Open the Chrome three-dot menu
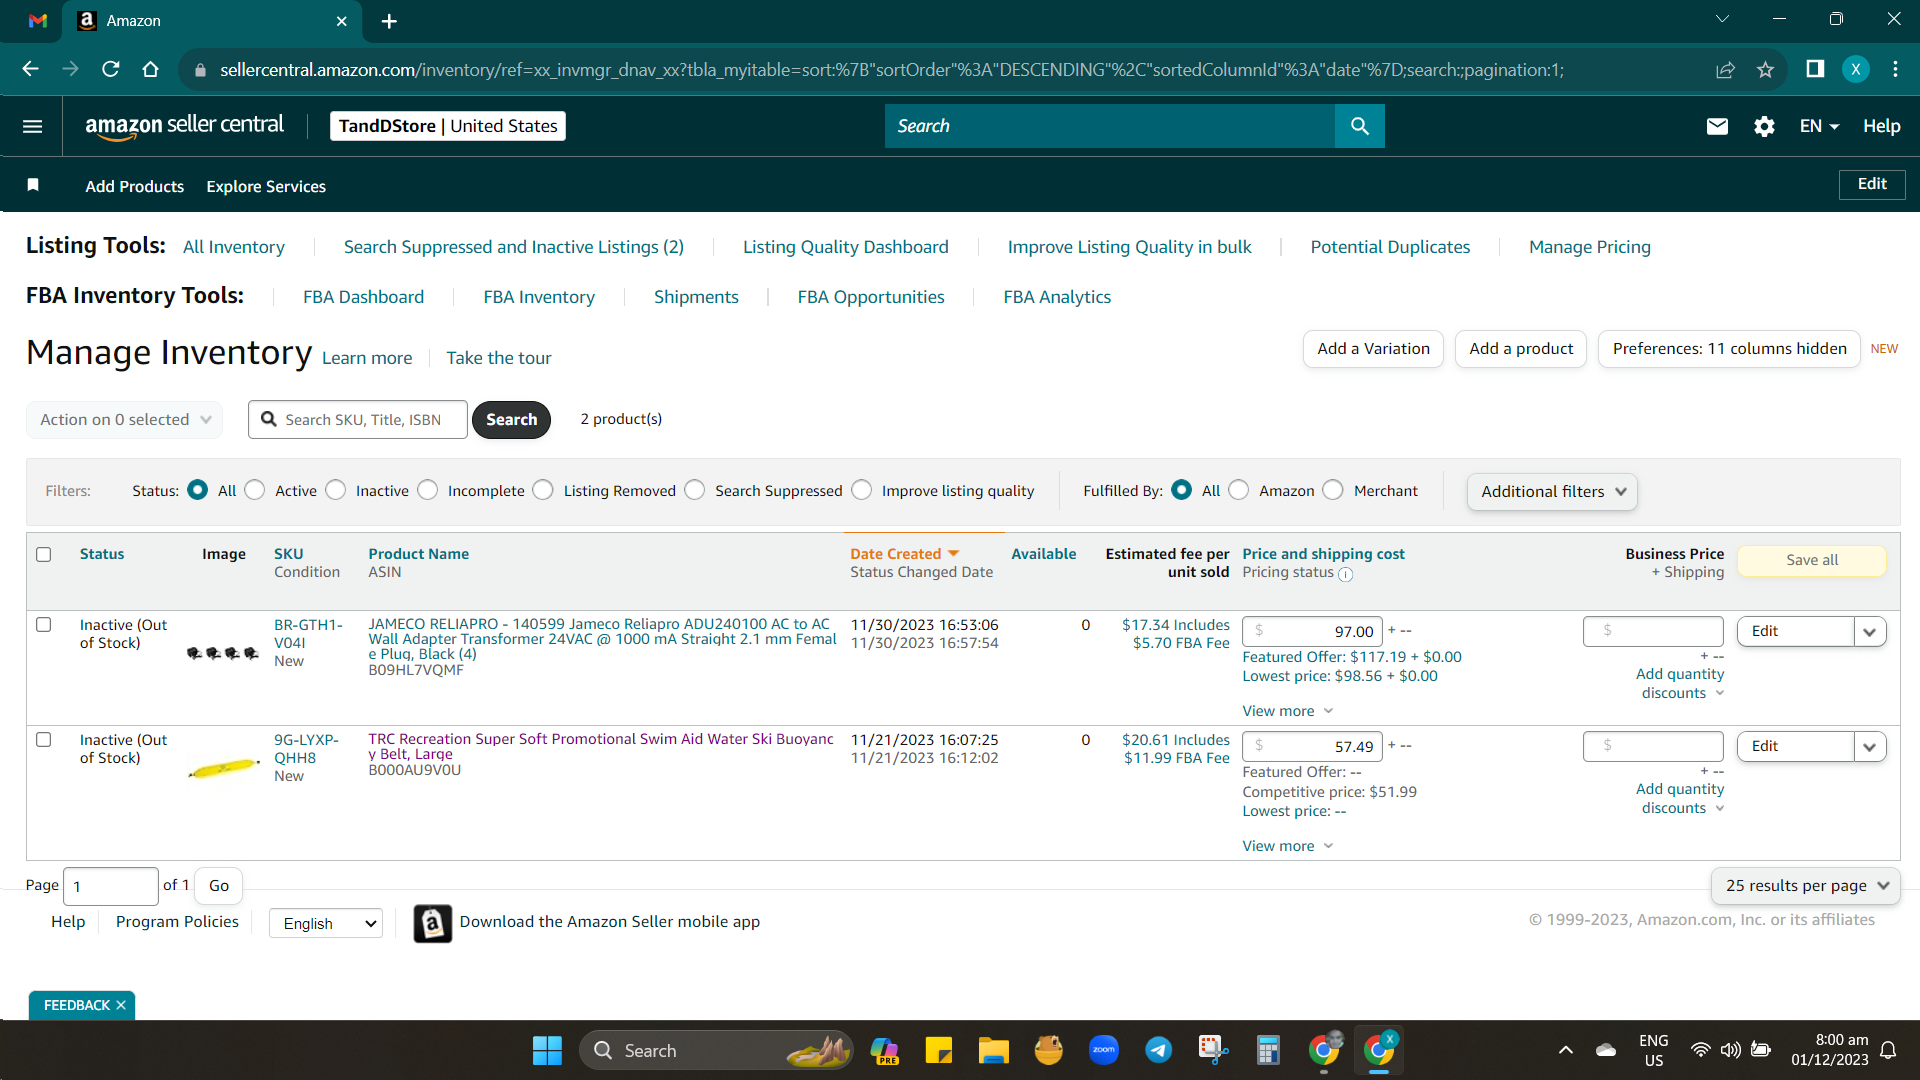The width and height of the screenshot is (1920, 1080). tap(1895, 69)
